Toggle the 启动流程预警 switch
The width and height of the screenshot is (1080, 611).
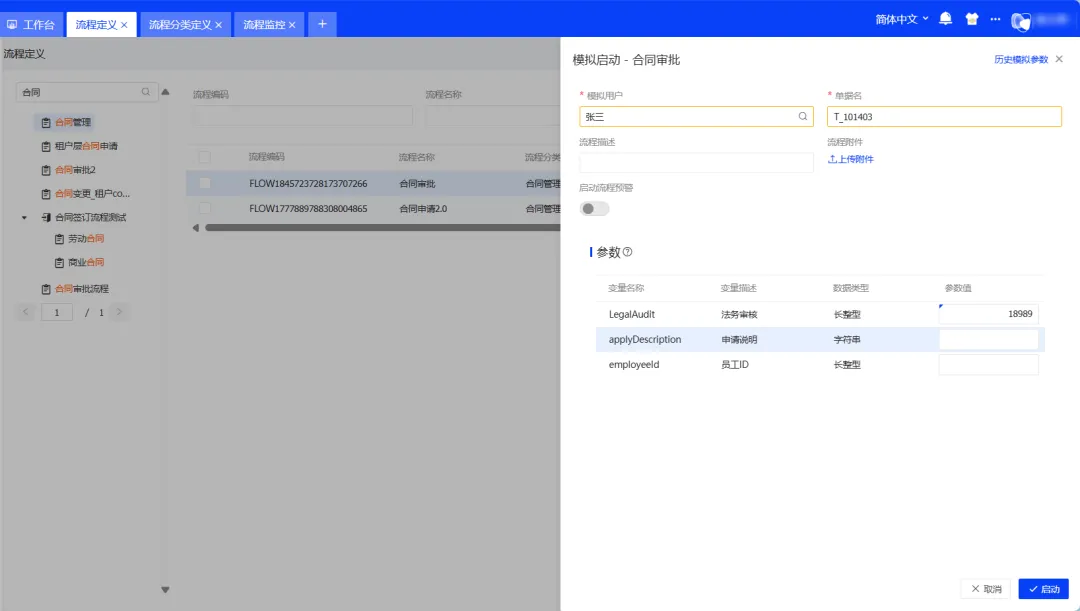[x=594, y=209]
